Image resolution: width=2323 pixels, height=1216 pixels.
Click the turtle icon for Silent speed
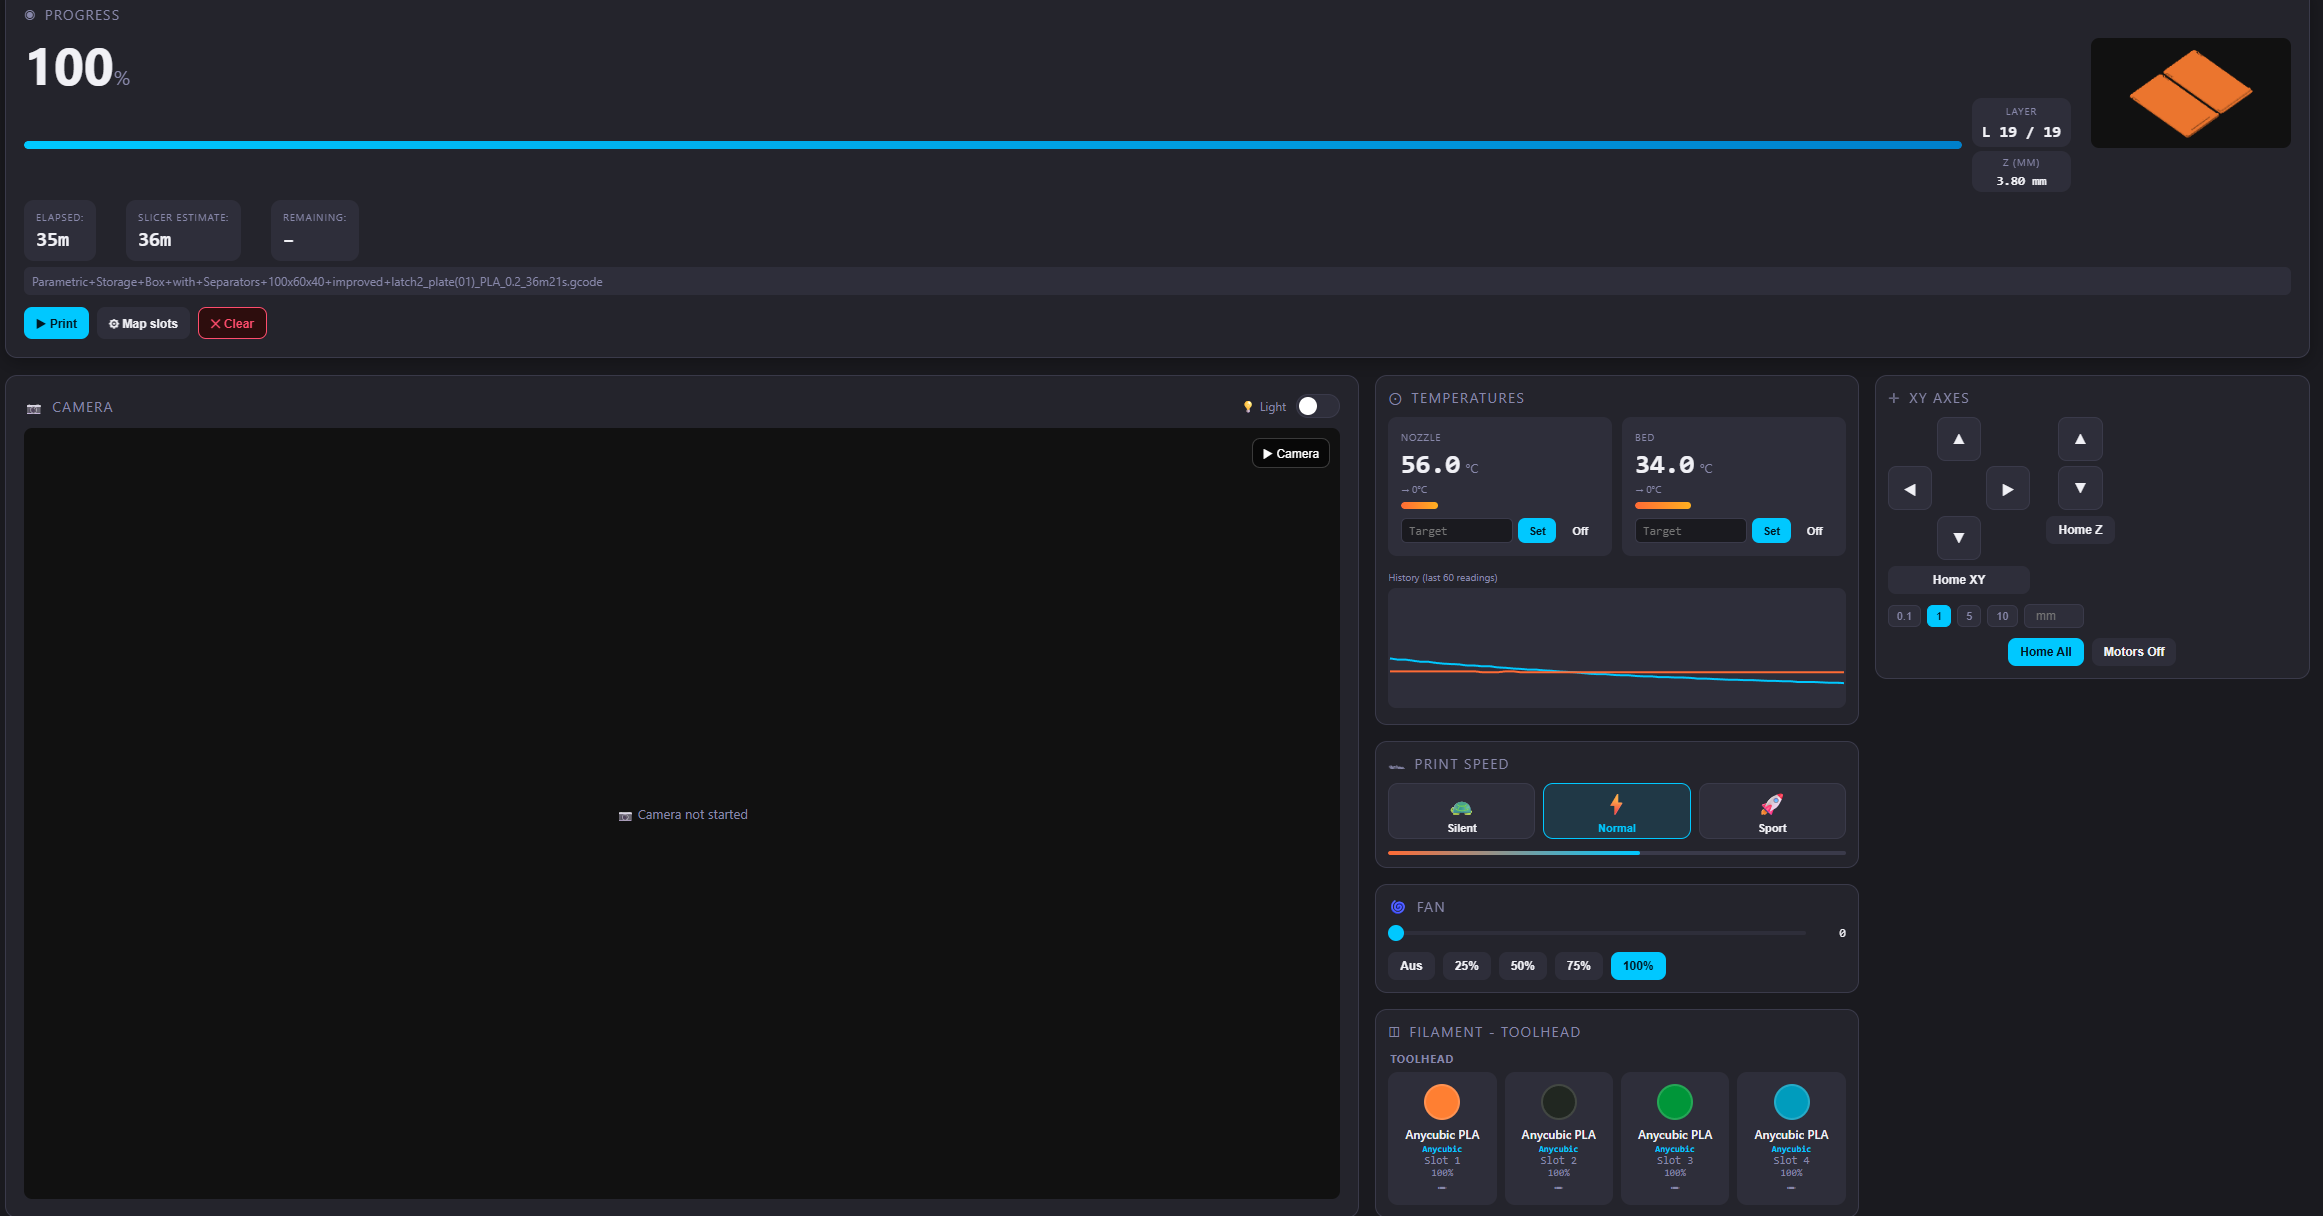click(1461, 807)
